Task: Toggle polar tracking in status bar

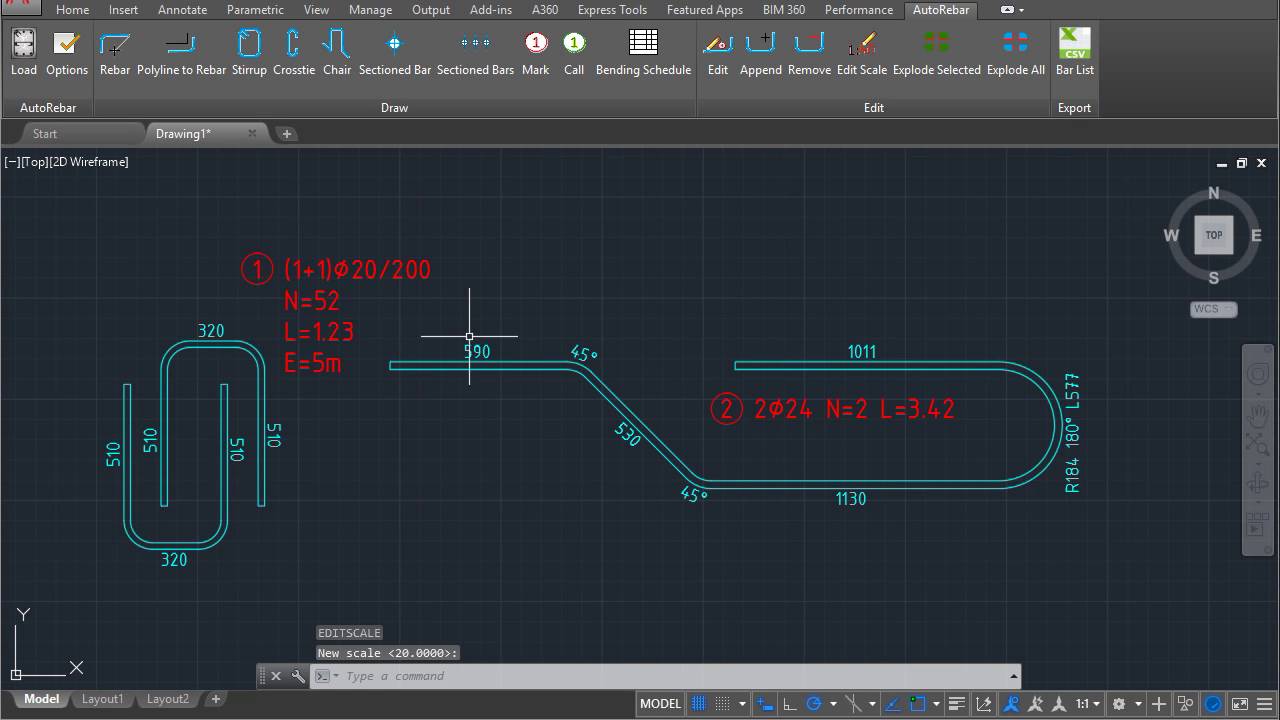Action: tap(813, 703)
